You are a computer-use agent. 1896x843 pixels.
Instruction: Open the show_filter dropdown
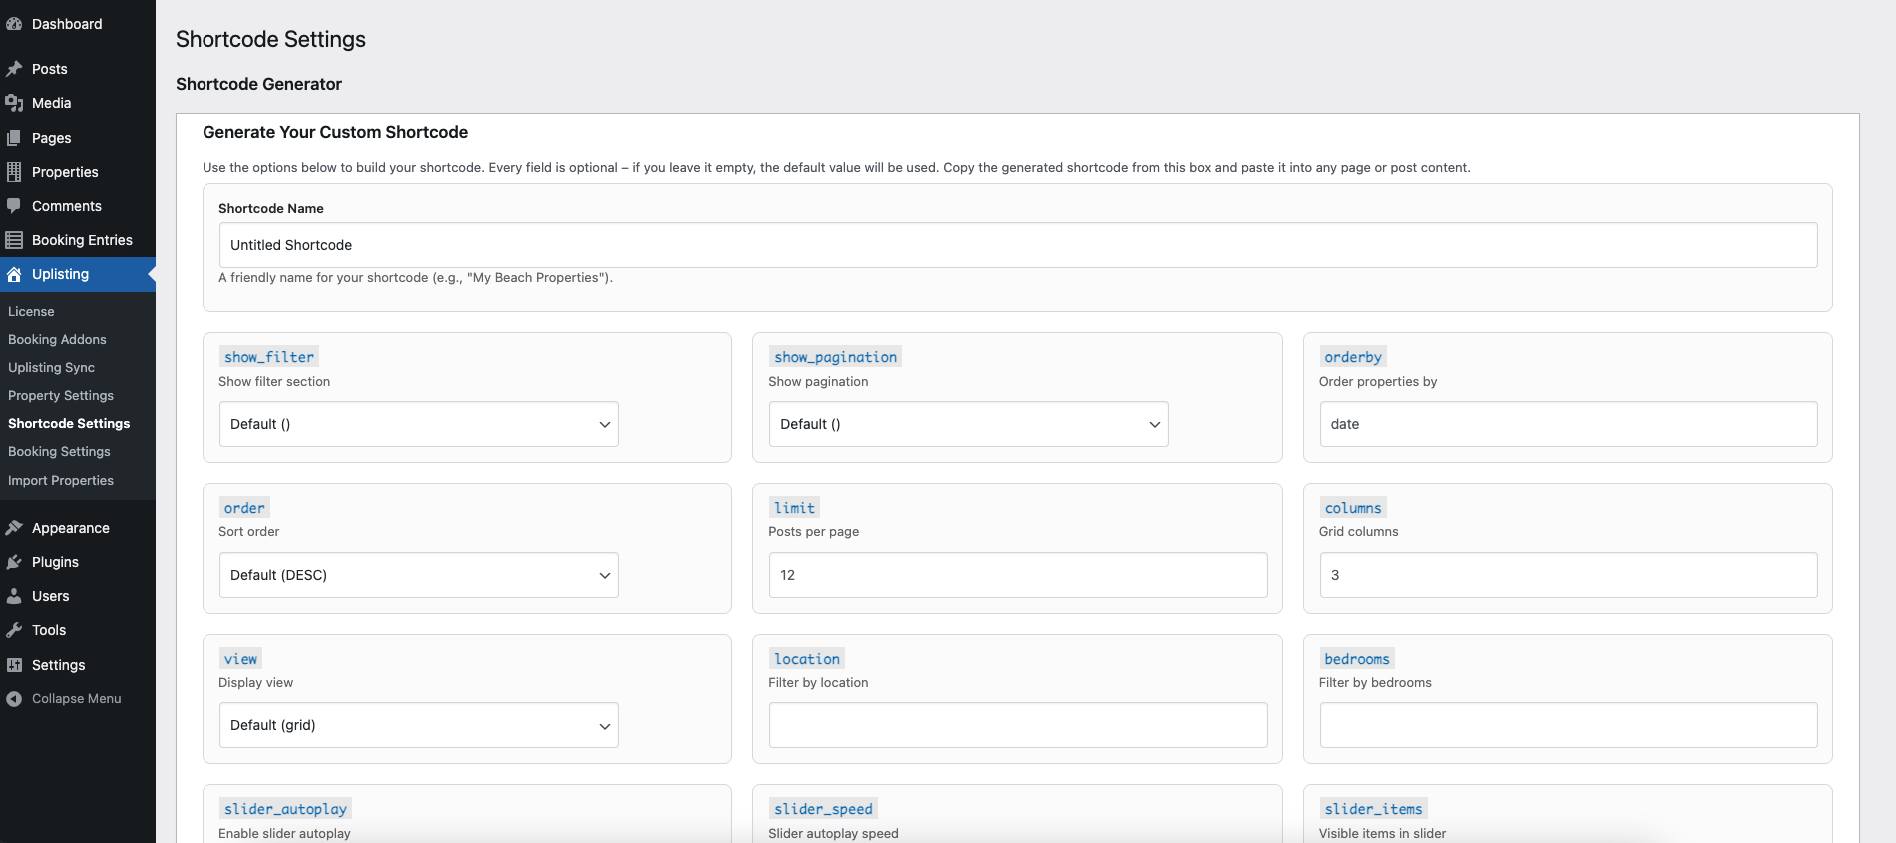[x=419, y=424]
